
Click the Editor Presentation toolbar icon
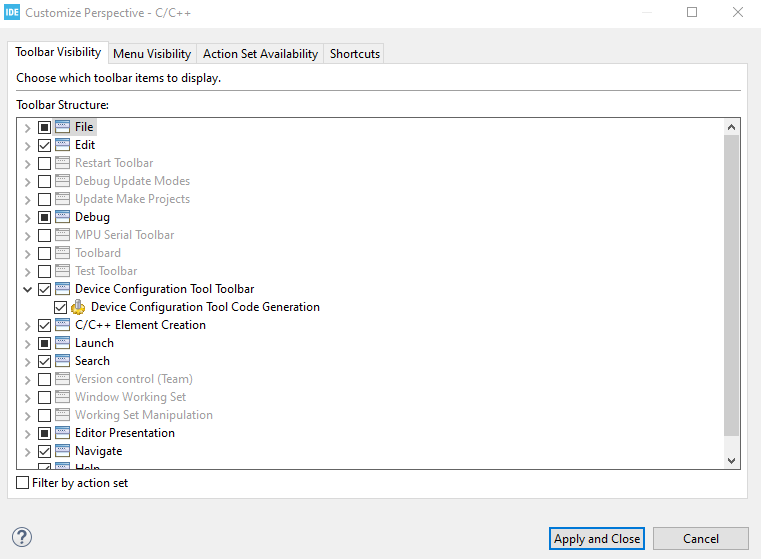pyautogui.click(x=62, y=433)
